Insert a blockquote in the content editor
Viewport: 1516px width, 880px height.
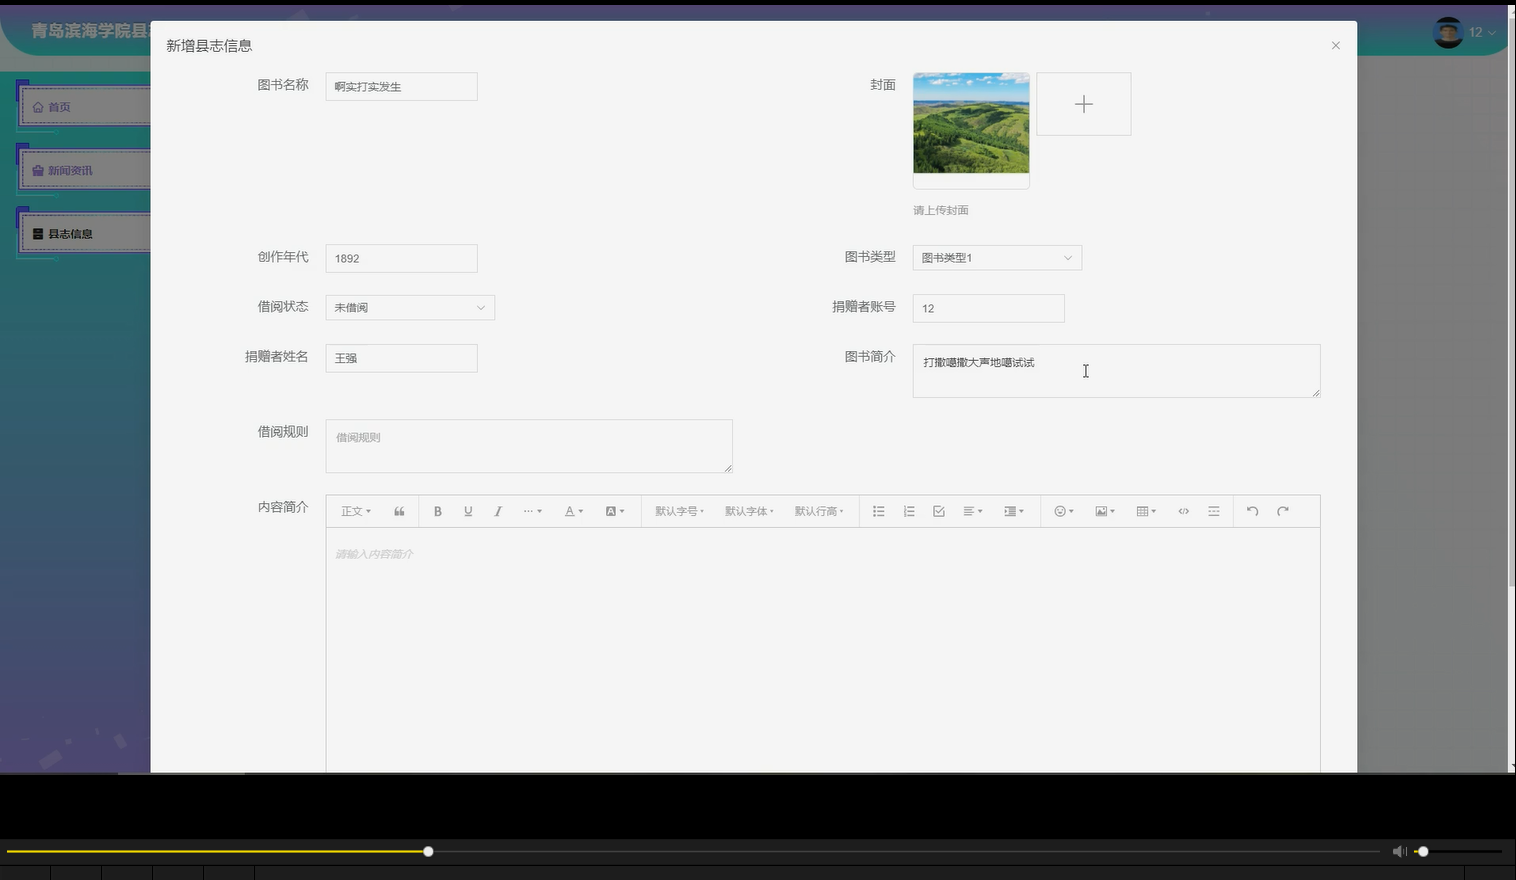click(398, 511)
